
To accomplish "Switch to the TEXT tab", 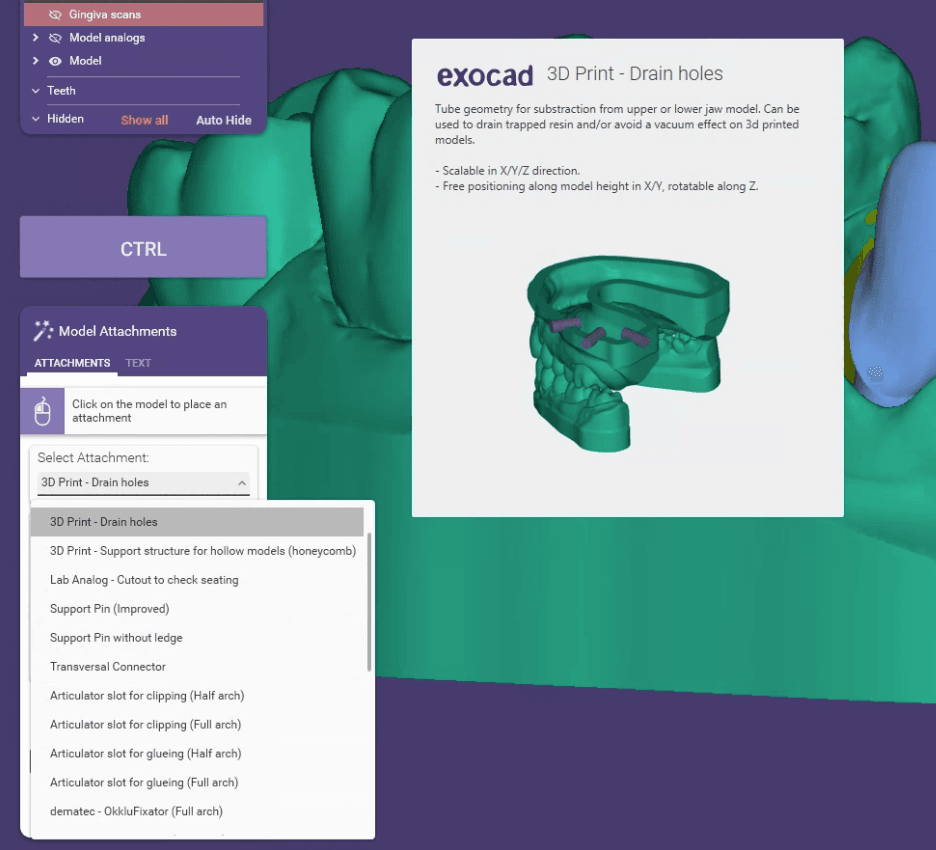I will (138, 363).
